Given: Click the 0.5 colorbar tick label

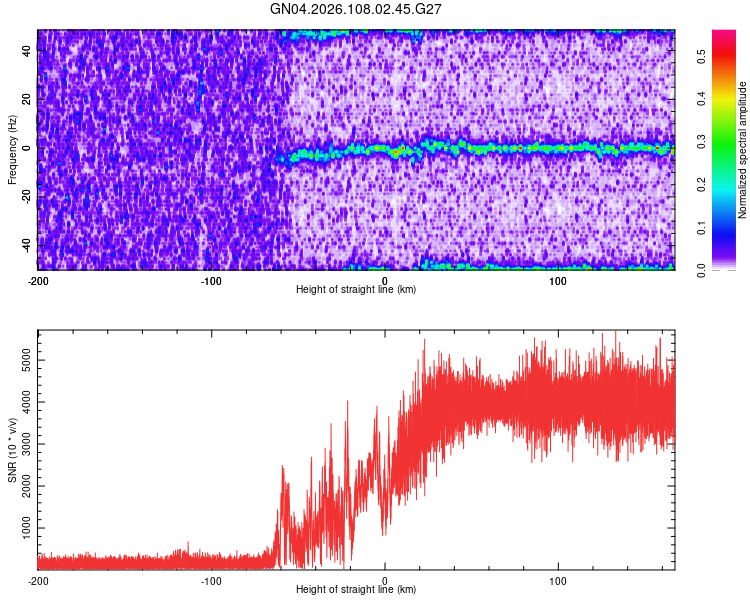Looking at the screenshot, I should point(701,56).
